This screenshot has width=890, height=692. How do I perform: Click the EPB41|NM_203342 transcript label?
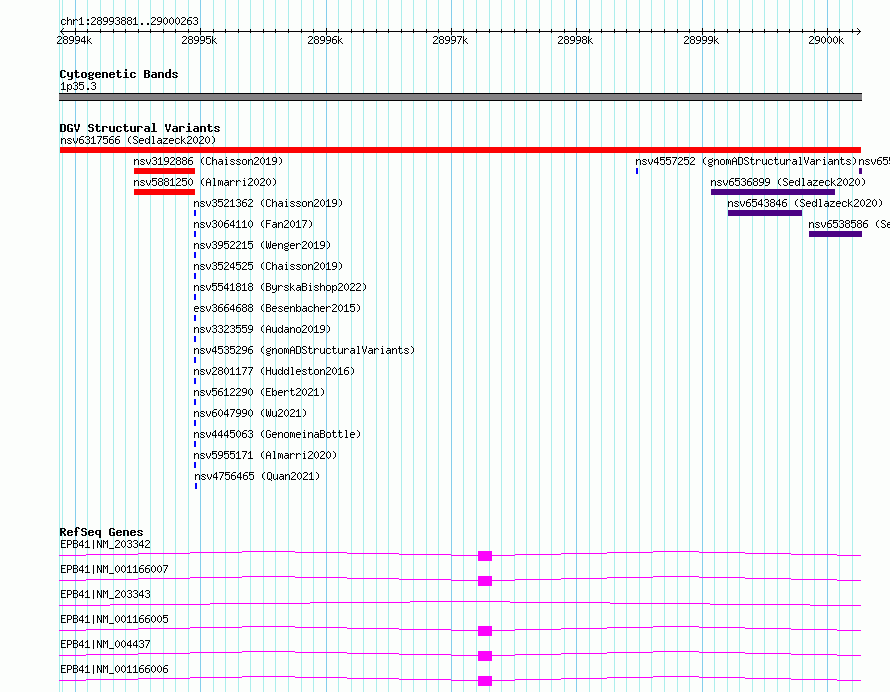(x=105, y=544)
